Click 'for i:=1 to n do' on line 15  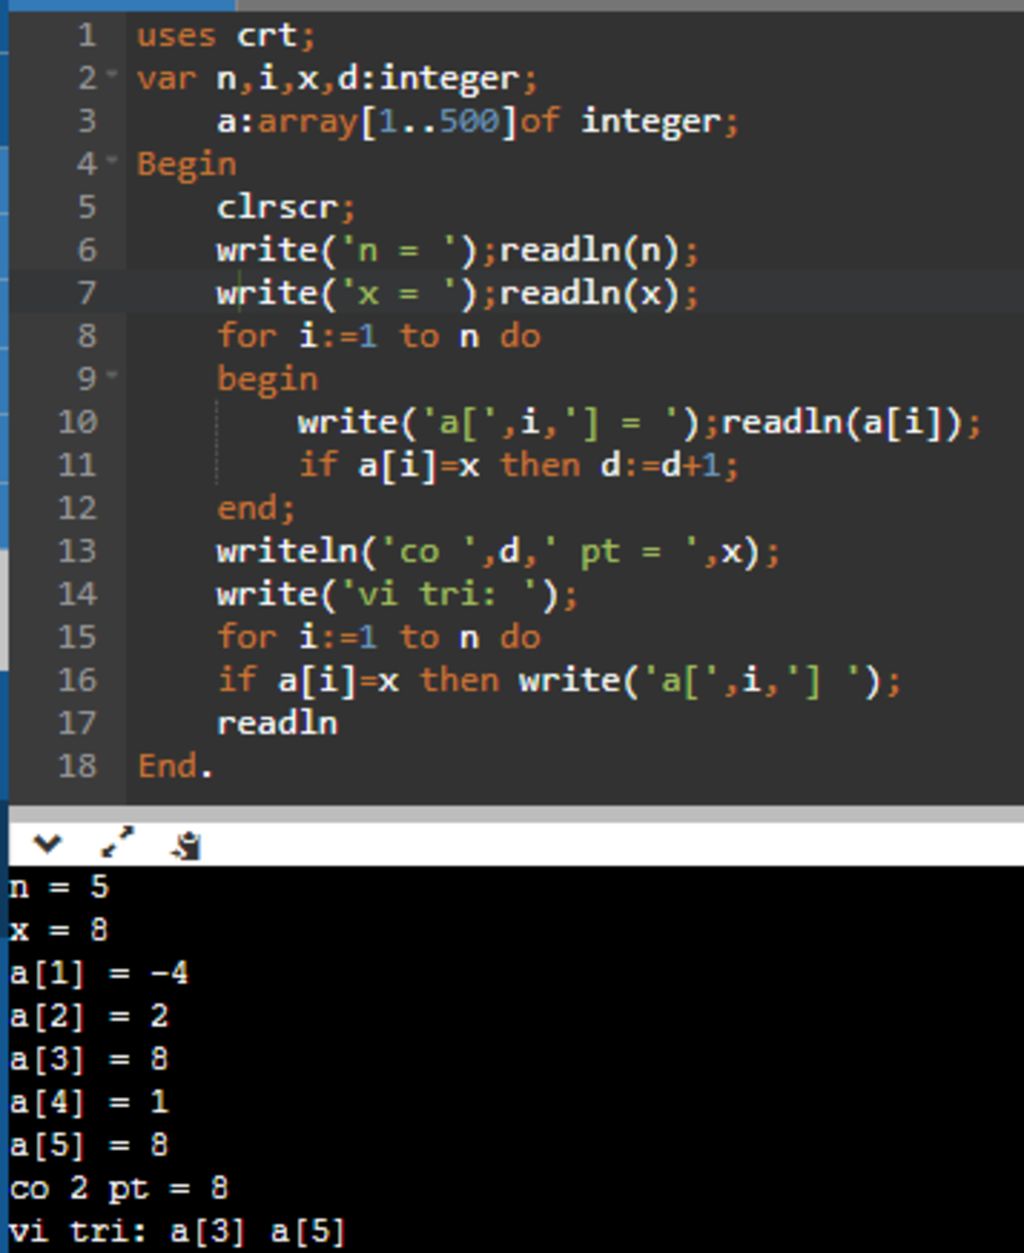379,637
